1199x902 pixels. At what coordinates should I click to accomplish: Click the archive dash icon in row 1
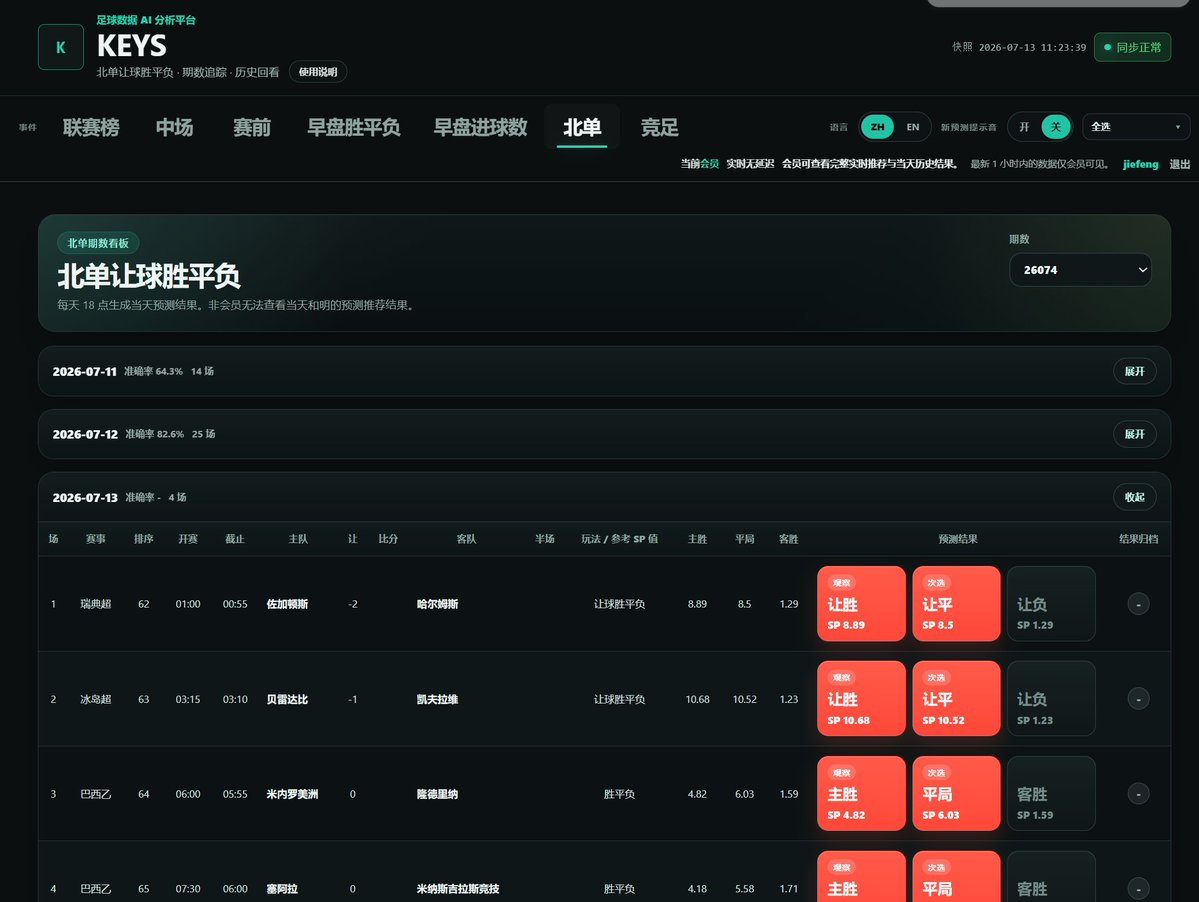click(1138, 604)
